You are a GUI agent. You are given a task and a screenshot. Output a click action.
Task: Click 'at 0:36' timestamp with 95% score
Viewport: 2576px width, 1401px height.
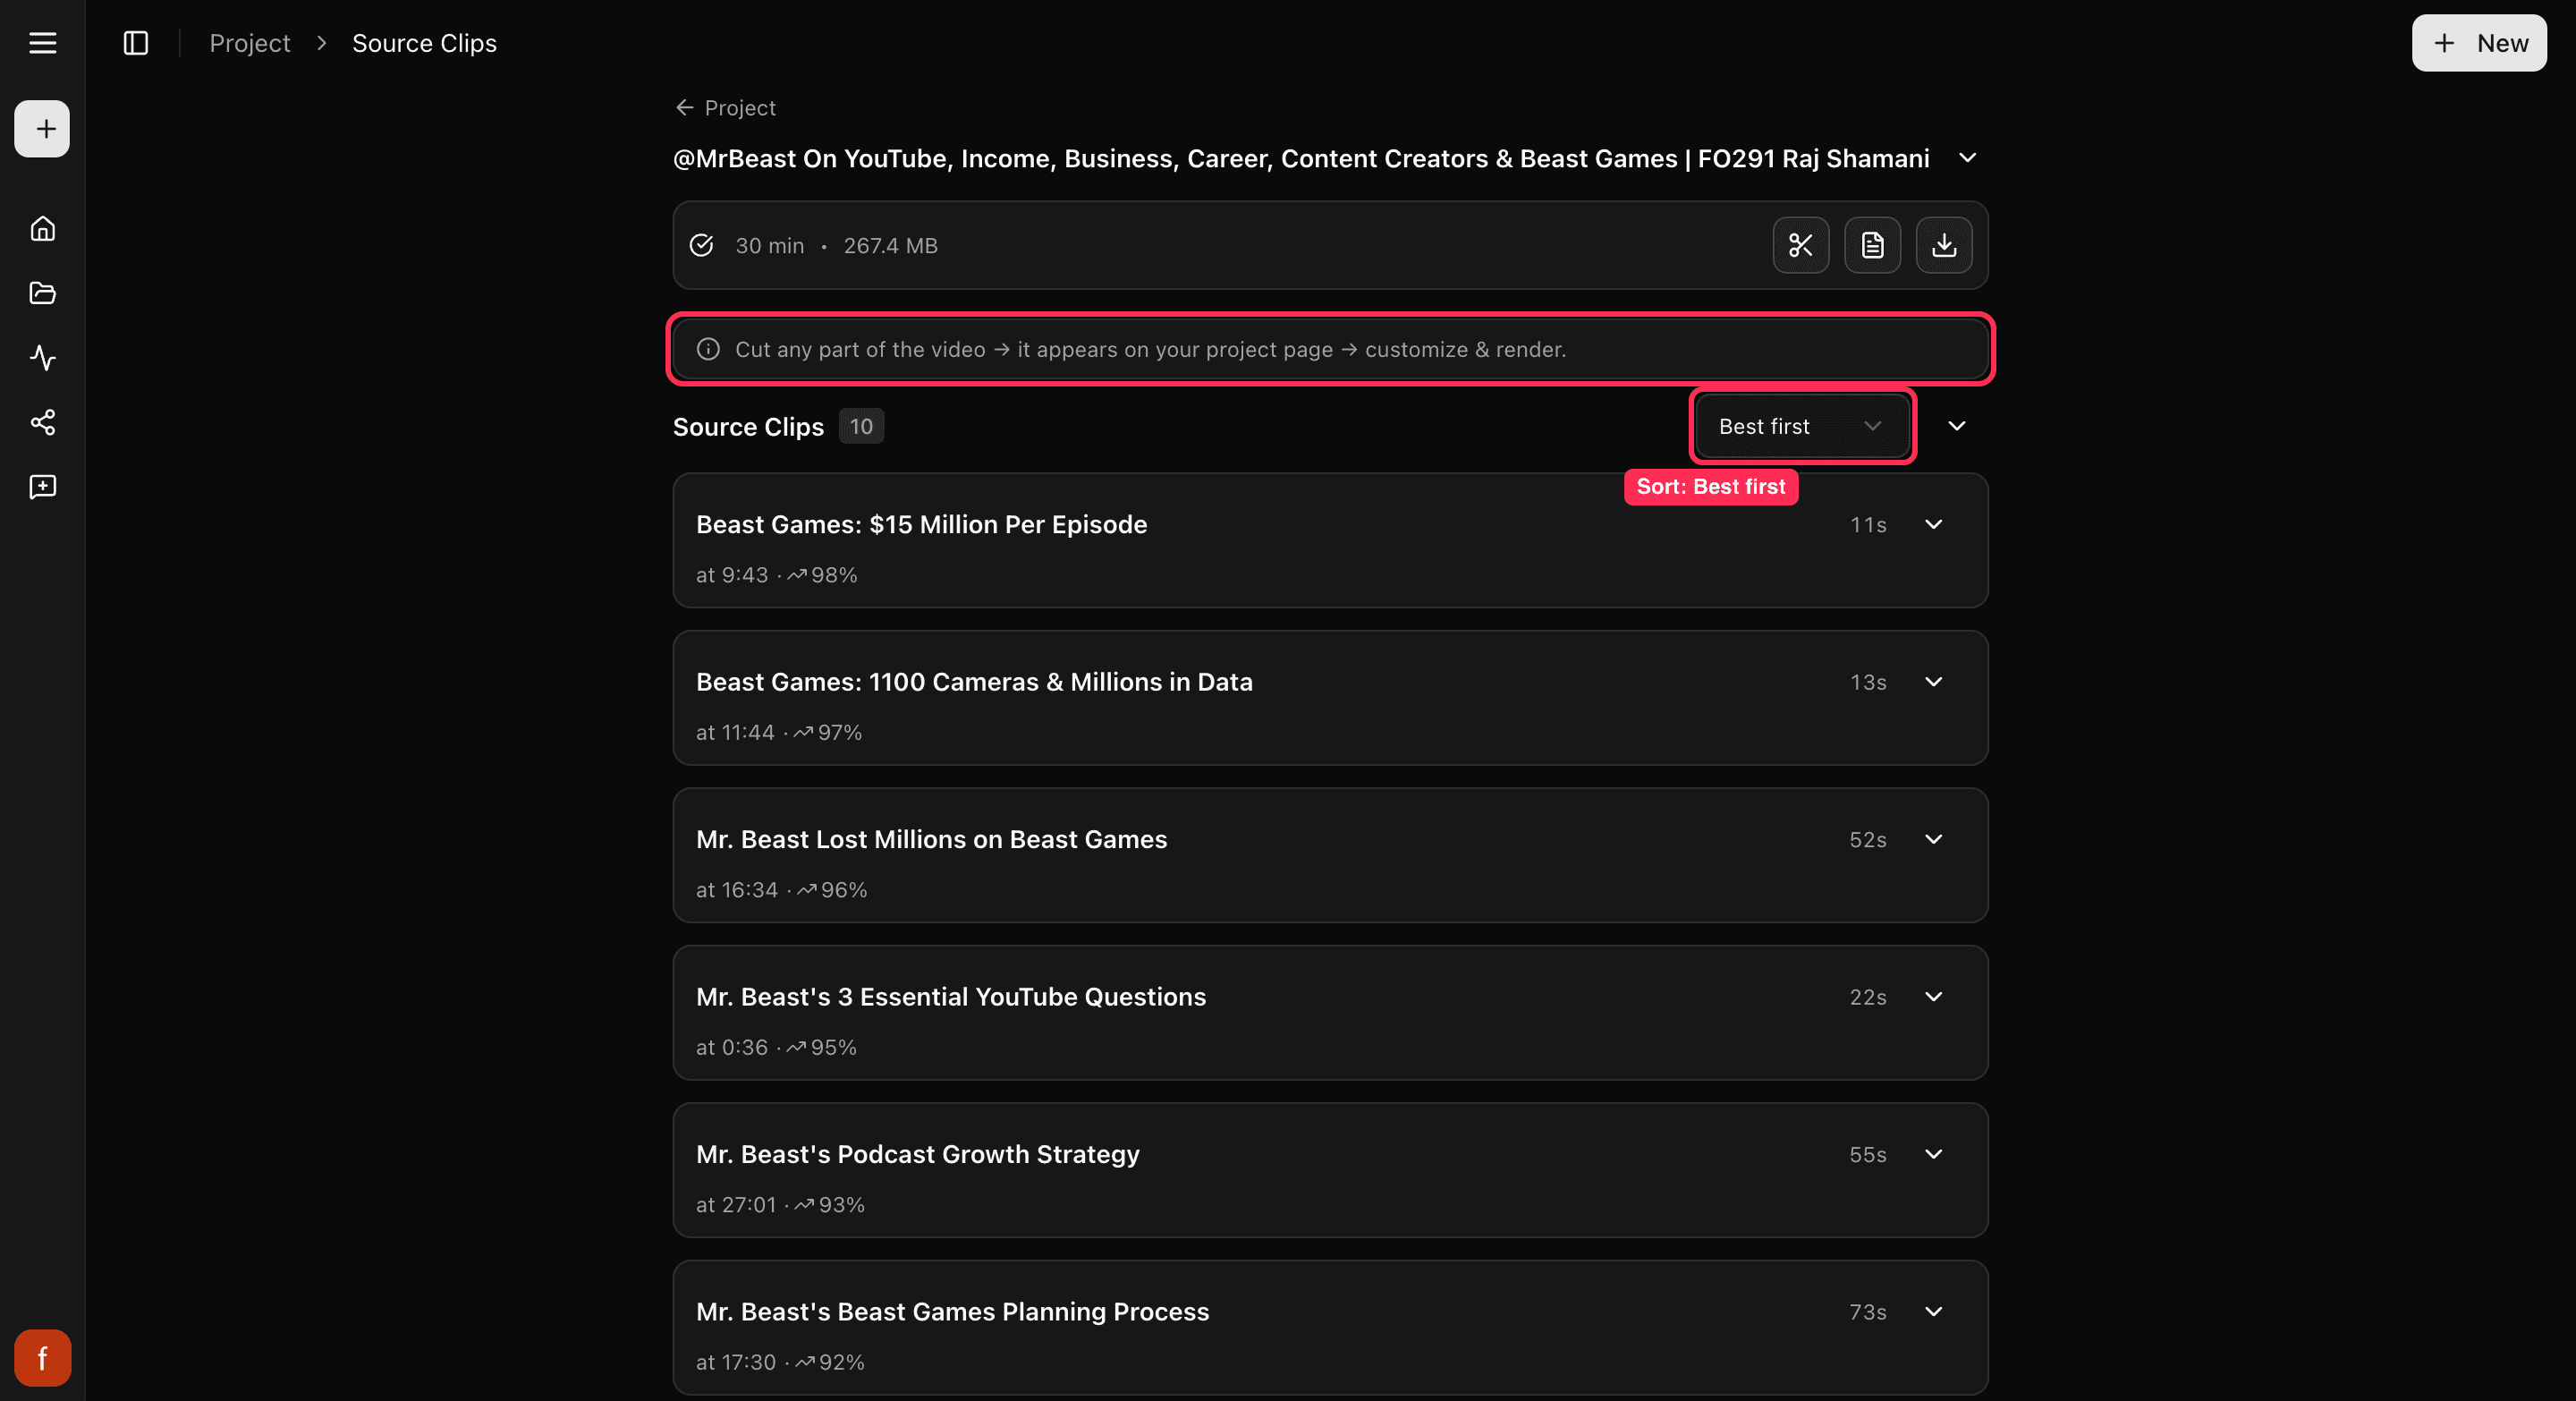(x=776, y=1048)
